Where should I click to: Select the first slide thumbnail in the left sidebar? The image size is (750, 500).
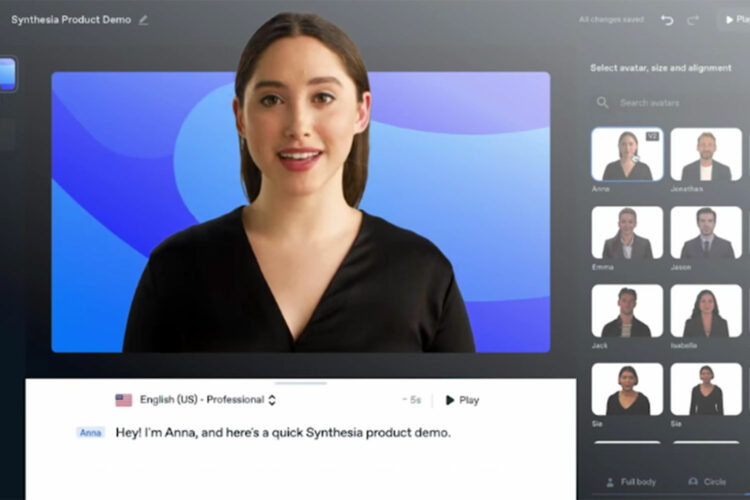[x=7, y=74]
